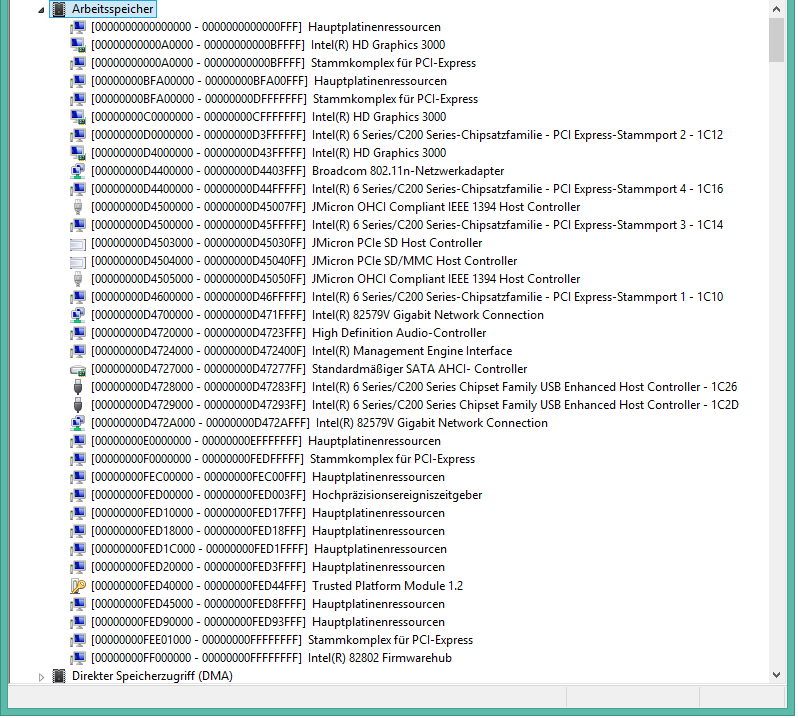Image resolution: width=798 pixels, height=718 pixels.
Task: Click JMicron PCIe SD Host Controller icon
Action: point(78,244)
